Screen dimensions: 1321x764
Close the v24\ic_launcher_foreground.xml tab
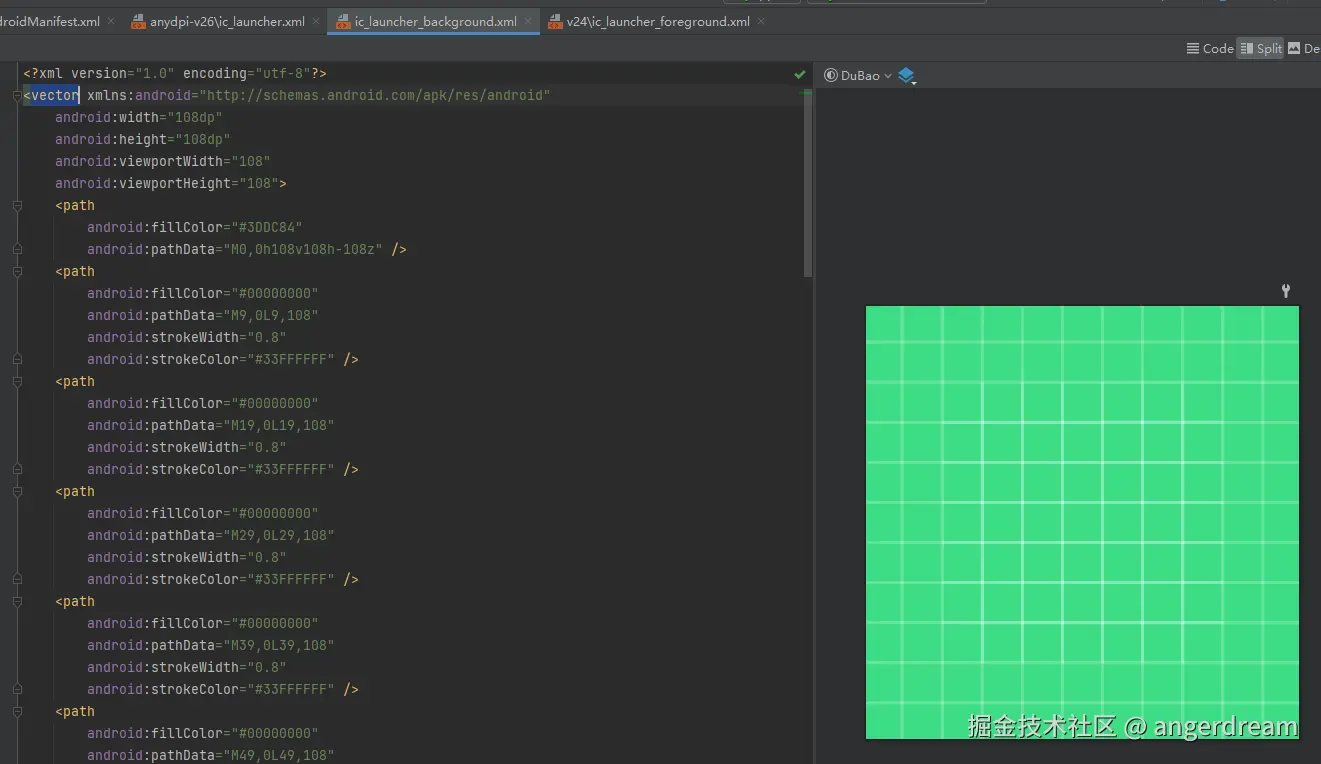coord(761,21)
